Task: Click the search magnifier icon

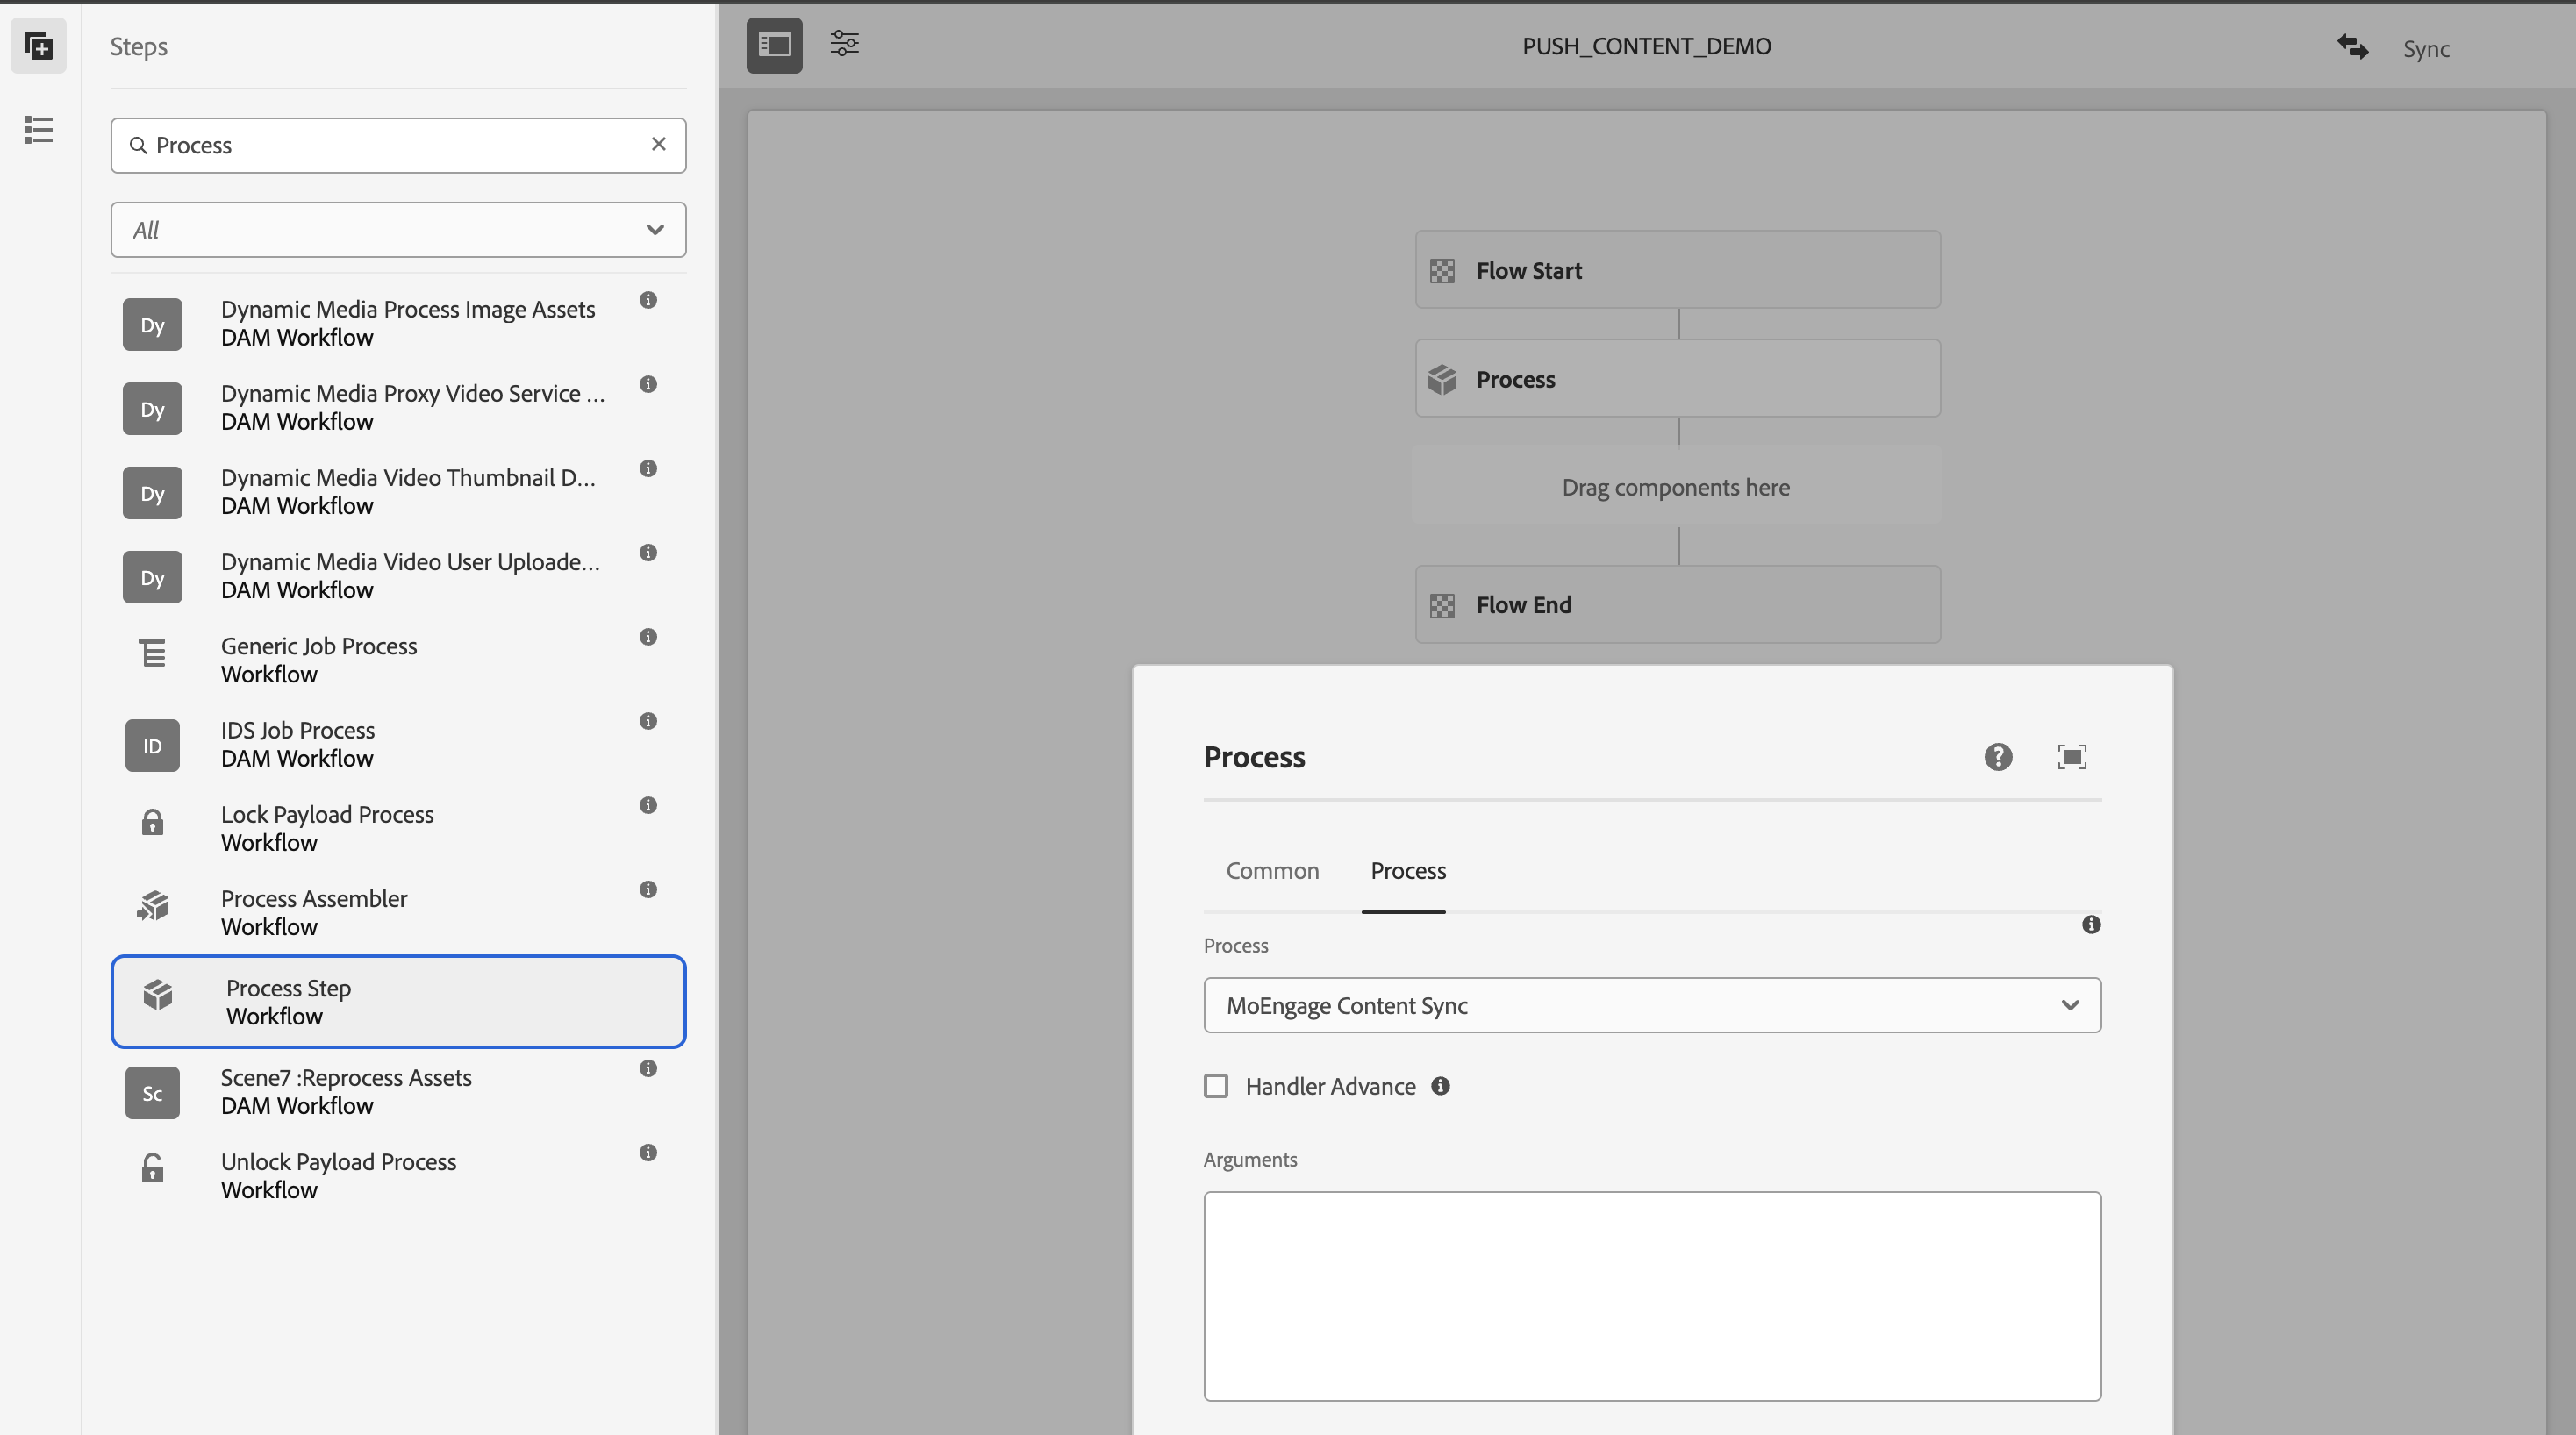Action: [x=138, y=146]
